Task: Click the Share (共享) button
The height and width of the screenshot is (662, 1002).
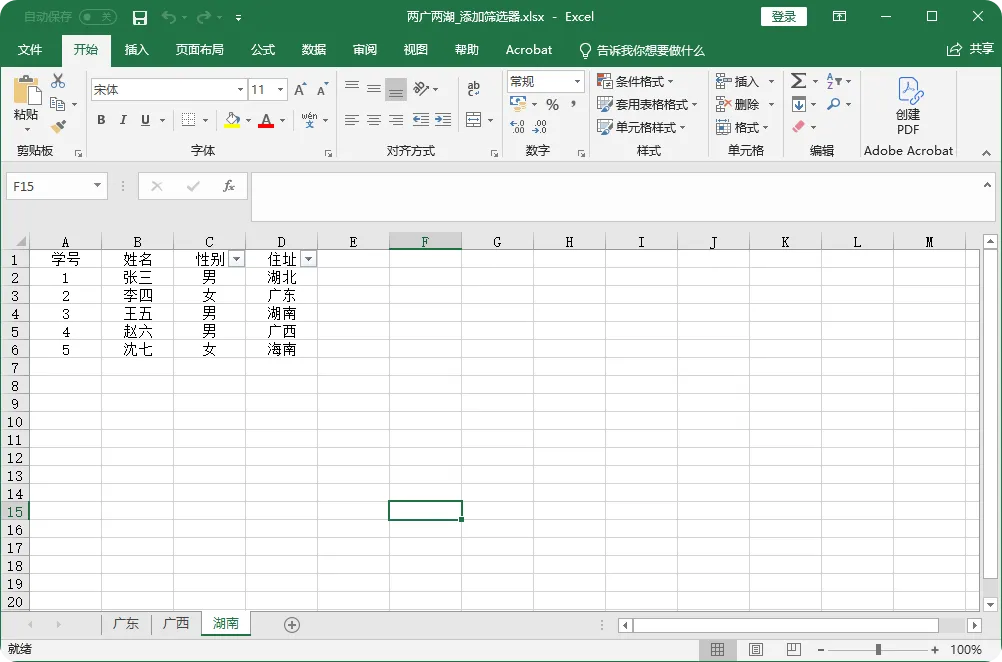Action: (970, 49)
